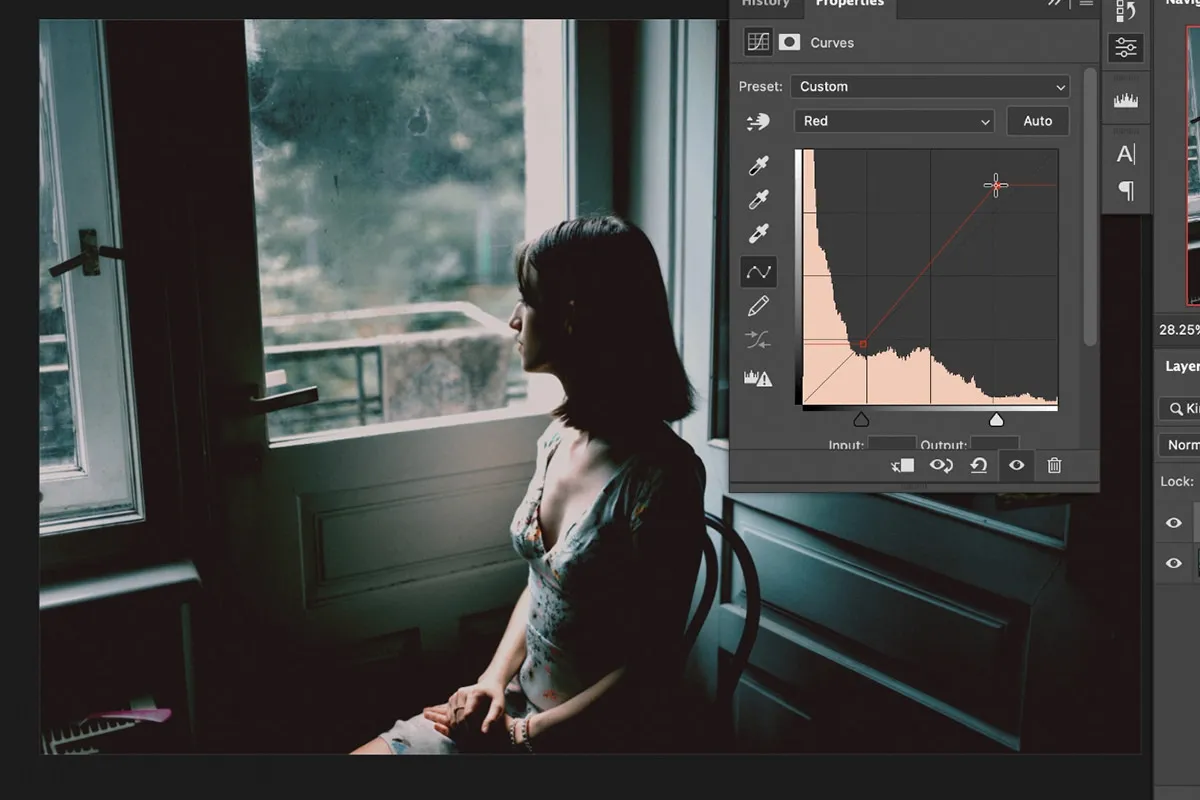Open the Properties panel flyout menu

pos(1086,4)
